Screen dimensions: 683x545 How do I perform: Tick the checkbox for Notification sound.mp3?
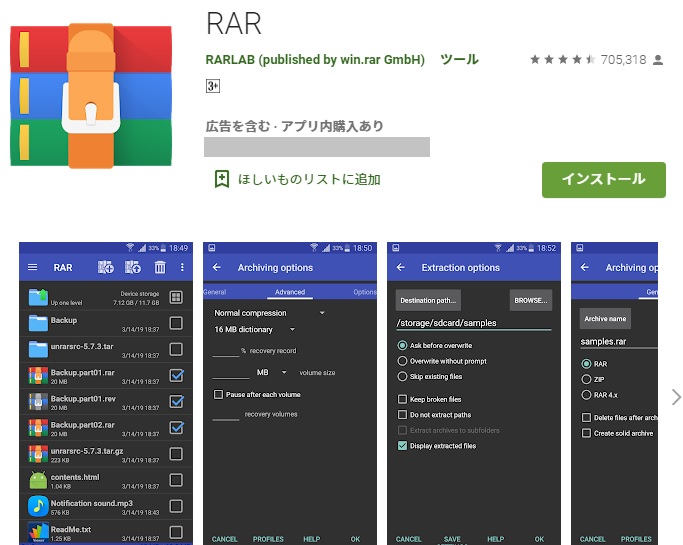[x=176, y=506]
